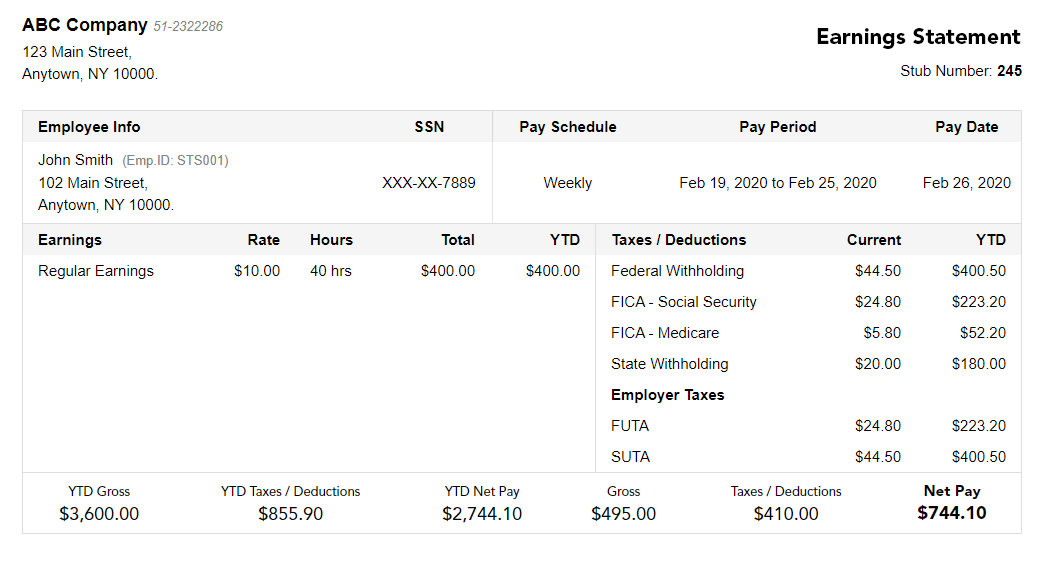Select the masked SSN XXX-XX-7889
The height and width of the screenshot is (573, 1044).
[x=429, y=183]
